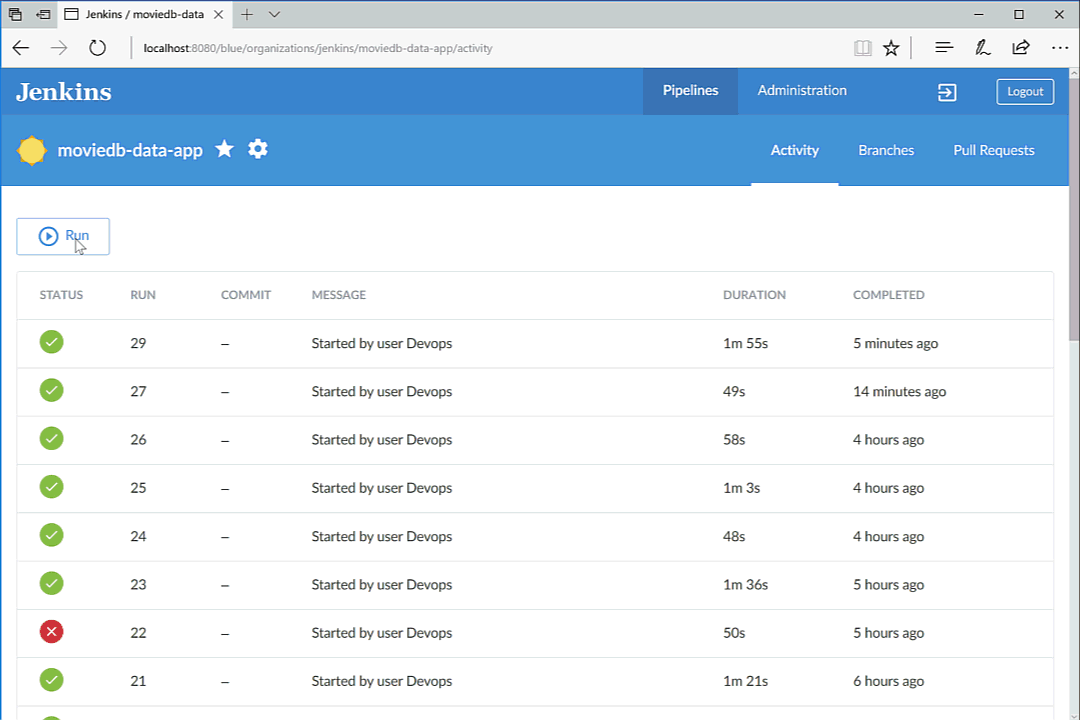
Task: Click the DURATION column header
Action: 754,295
